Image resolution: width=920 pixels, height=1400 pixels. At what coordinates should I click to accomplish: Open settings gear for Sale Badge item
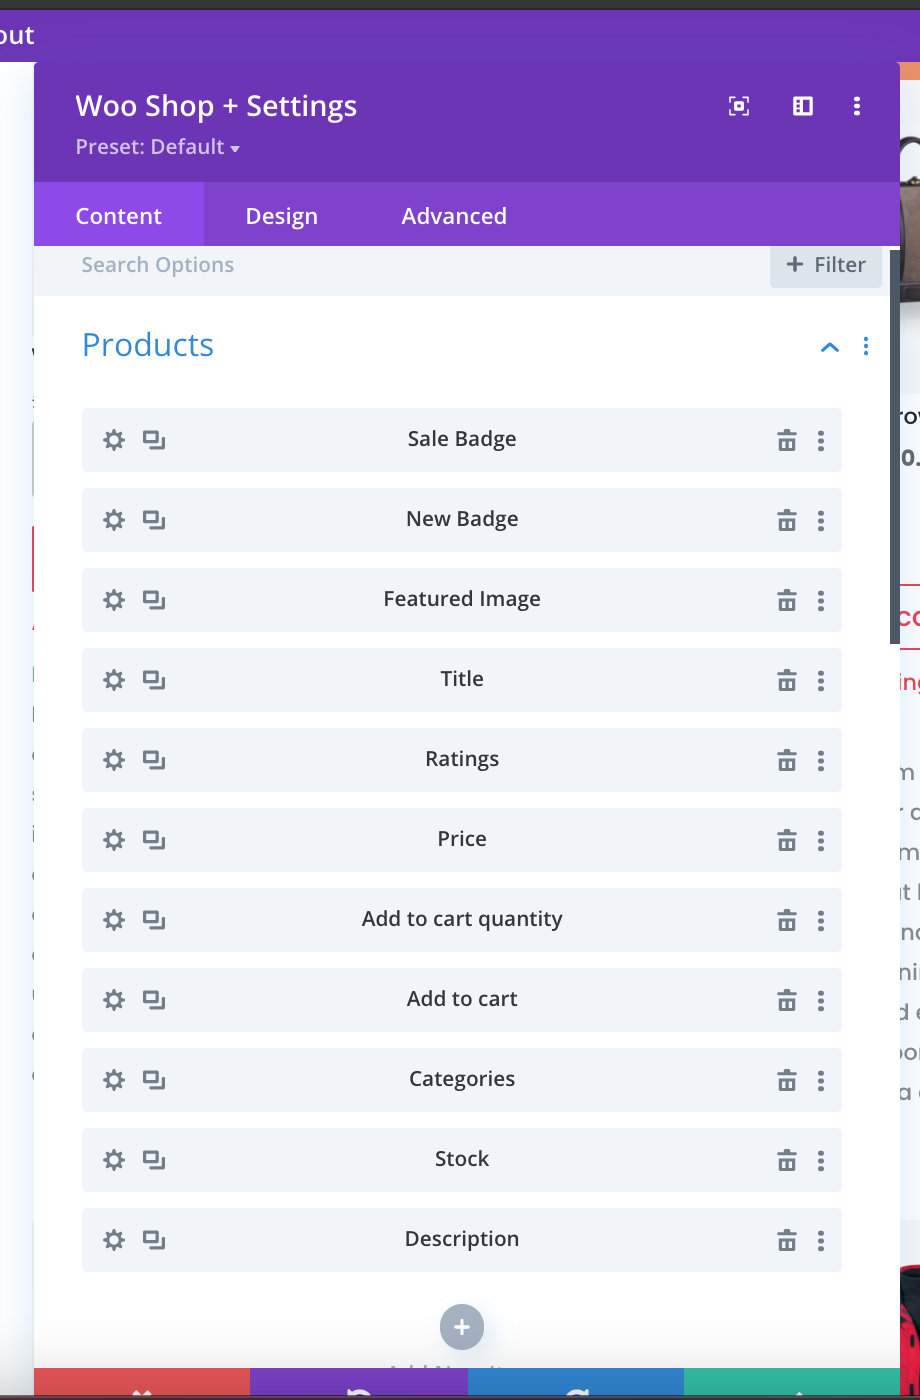[114, 440]
